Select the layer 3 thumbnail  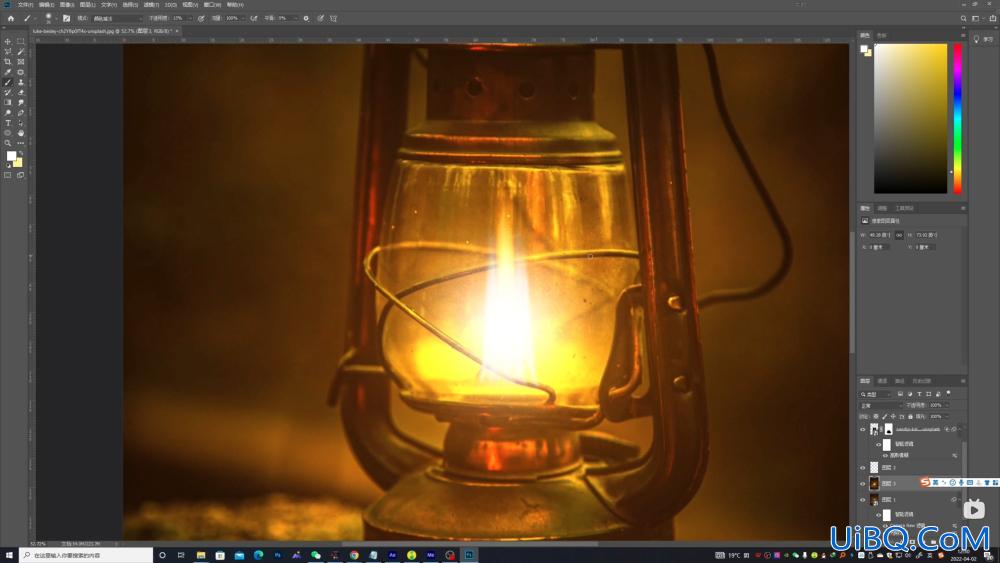[874, 484]
